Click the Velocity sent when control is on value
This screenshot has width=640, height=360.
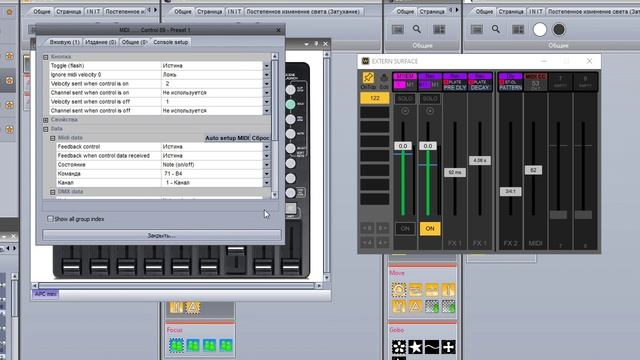[212, 84]
